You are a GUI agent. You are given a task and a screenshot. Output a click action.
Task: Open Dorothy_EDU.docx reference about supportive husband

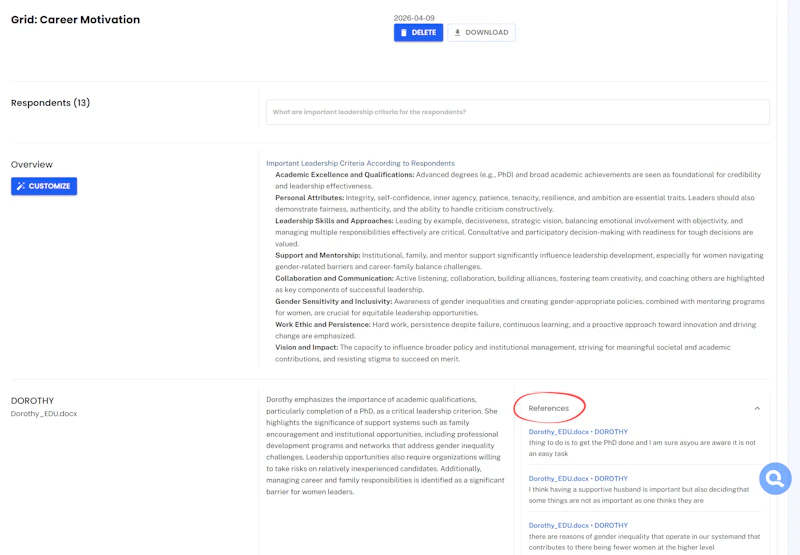(x=578, y=478)
